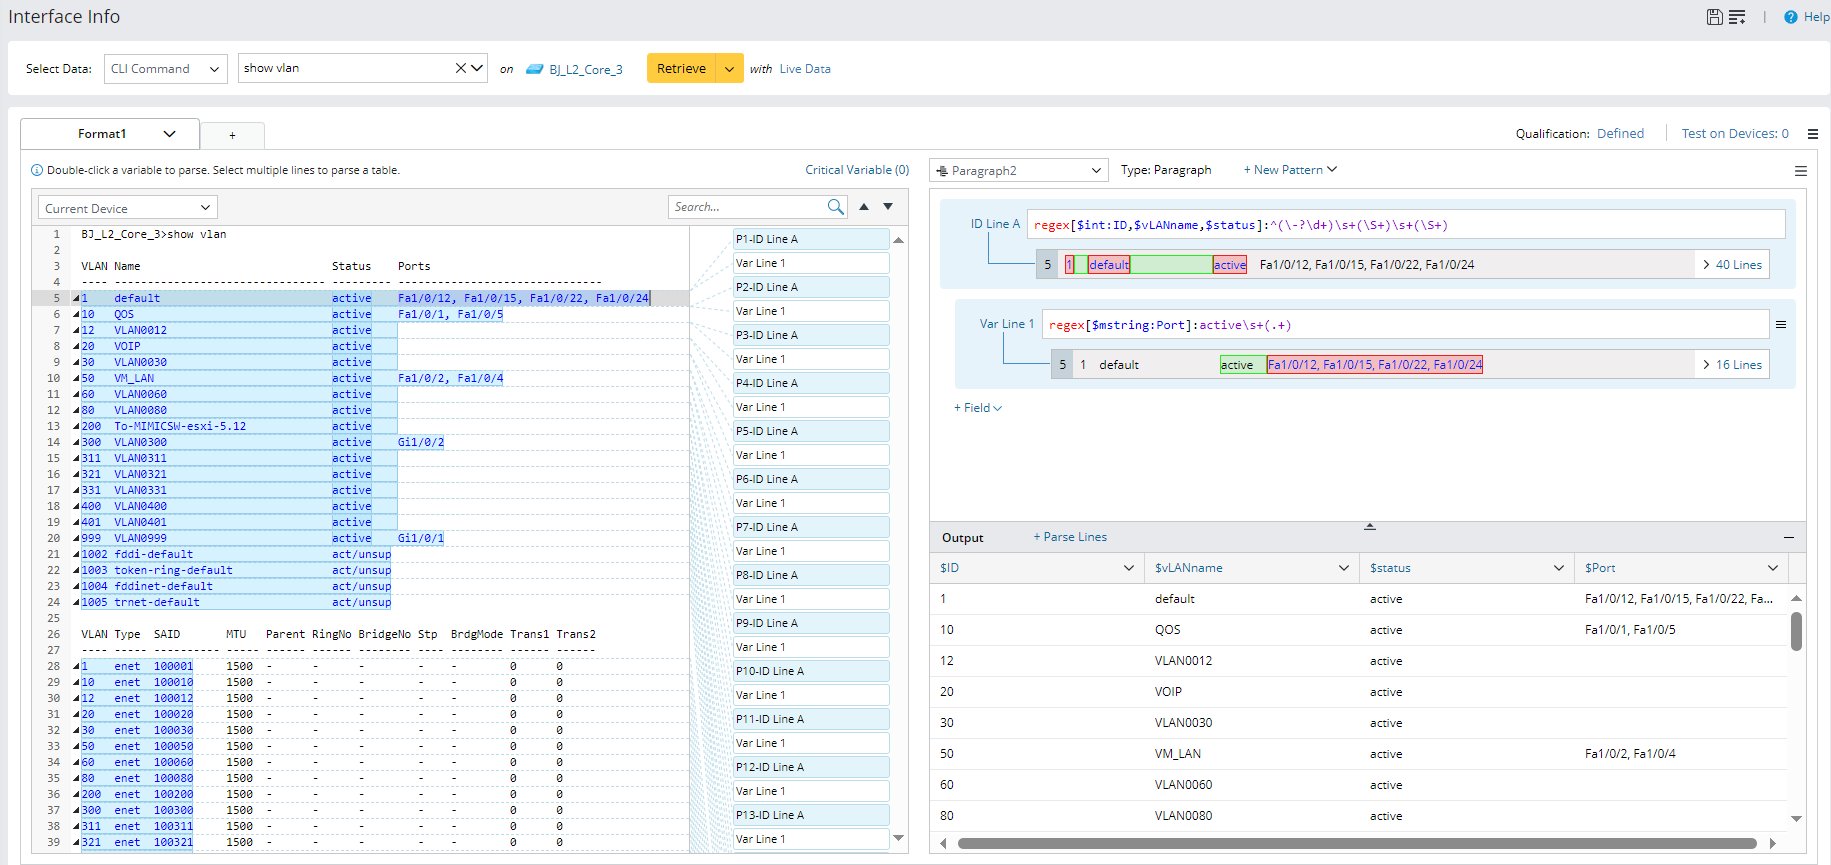Click the save icon at top right
This screenshot has width=1831, height=865.
(x=1714, y=17)
